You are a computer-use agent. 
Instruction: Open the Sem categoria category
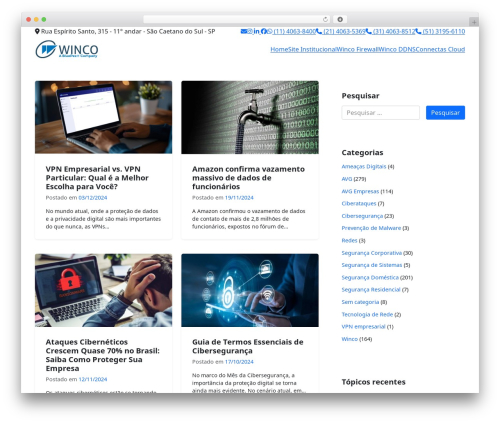tap(360, 302)
